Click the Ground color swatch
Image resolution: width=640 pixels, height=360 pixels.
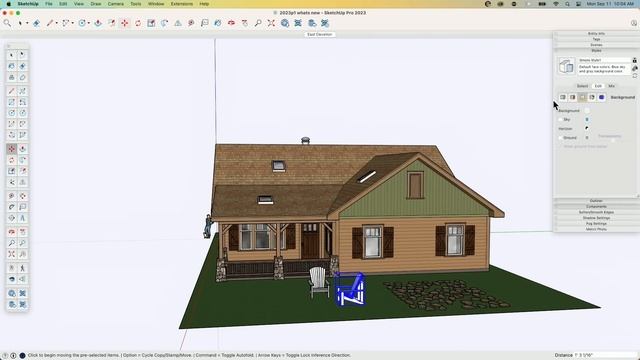[587, 138]
